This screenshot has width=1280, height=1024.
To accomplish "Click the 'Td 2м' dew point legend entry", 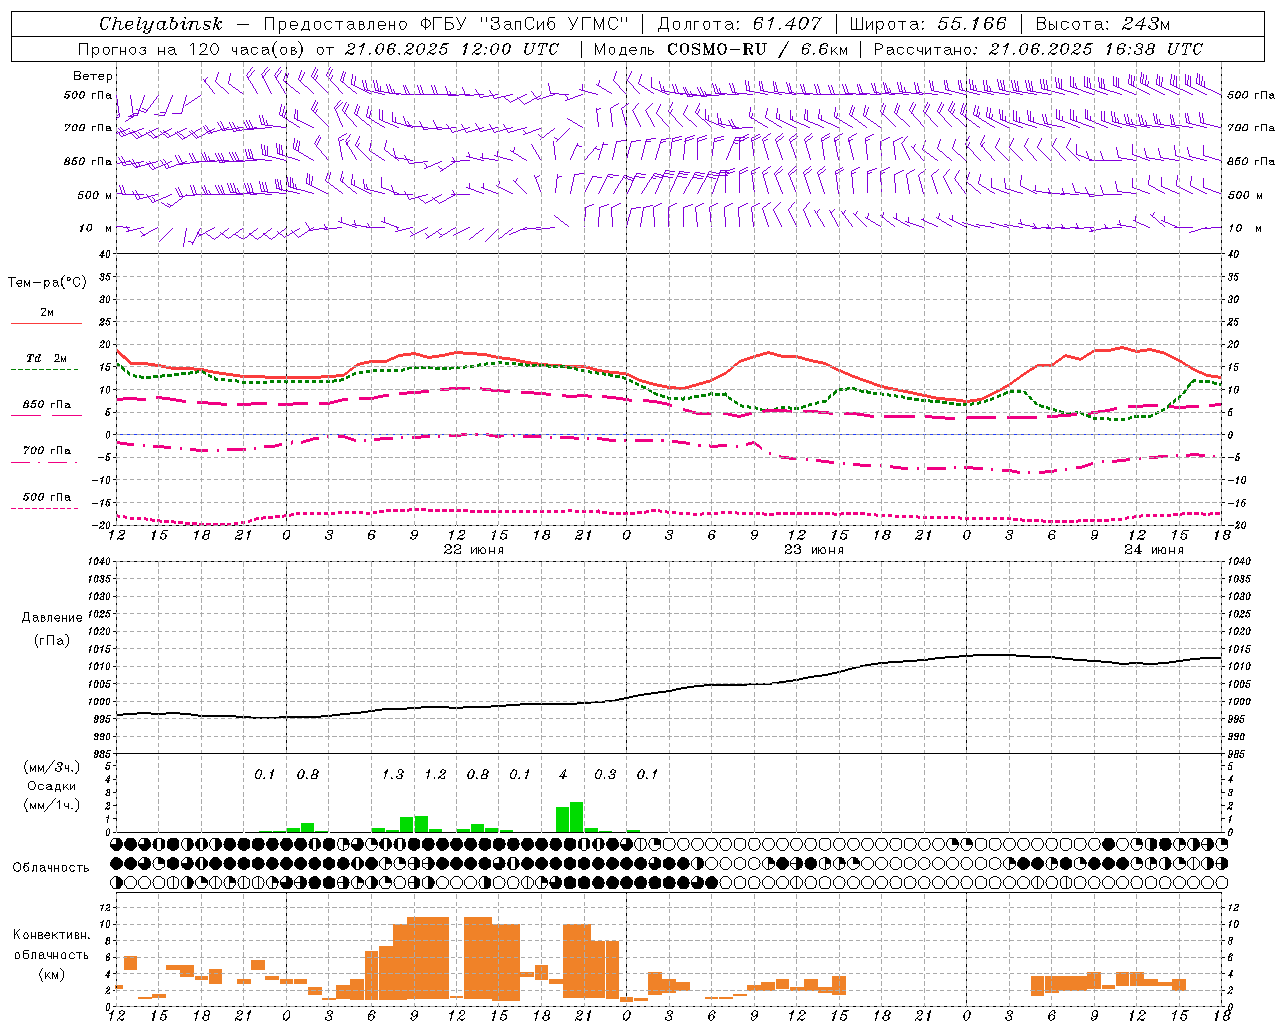I will pyautogui.click(x=46, y=358).
